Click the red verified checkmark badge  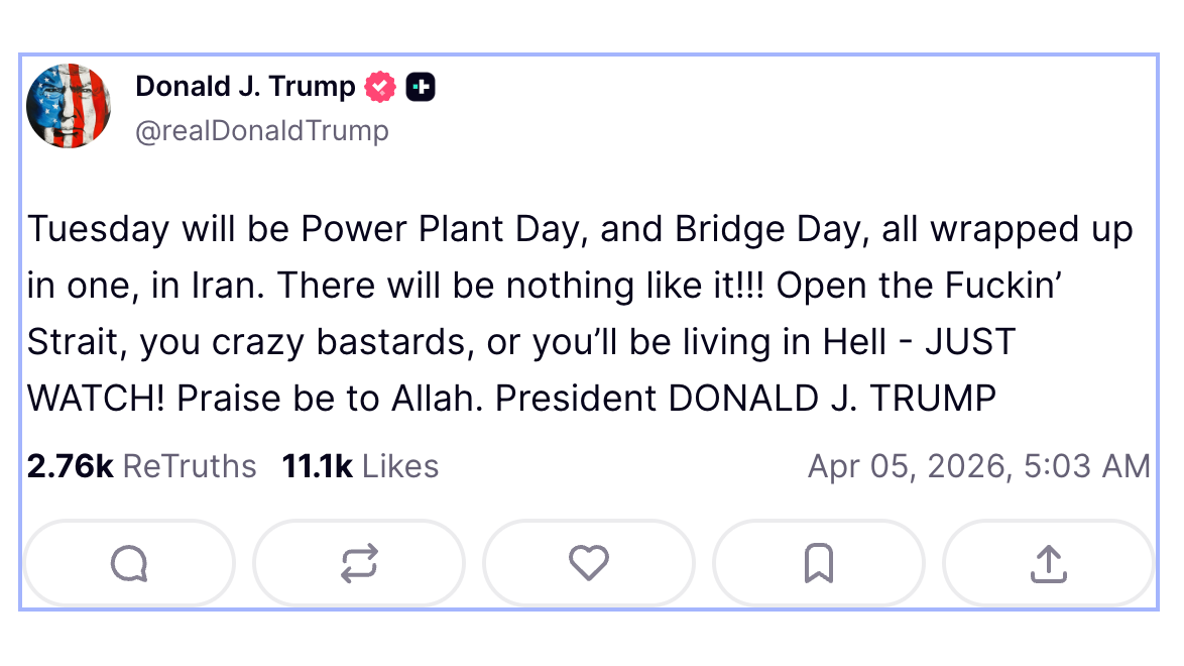pyautogui.click(x=380, y=86)
